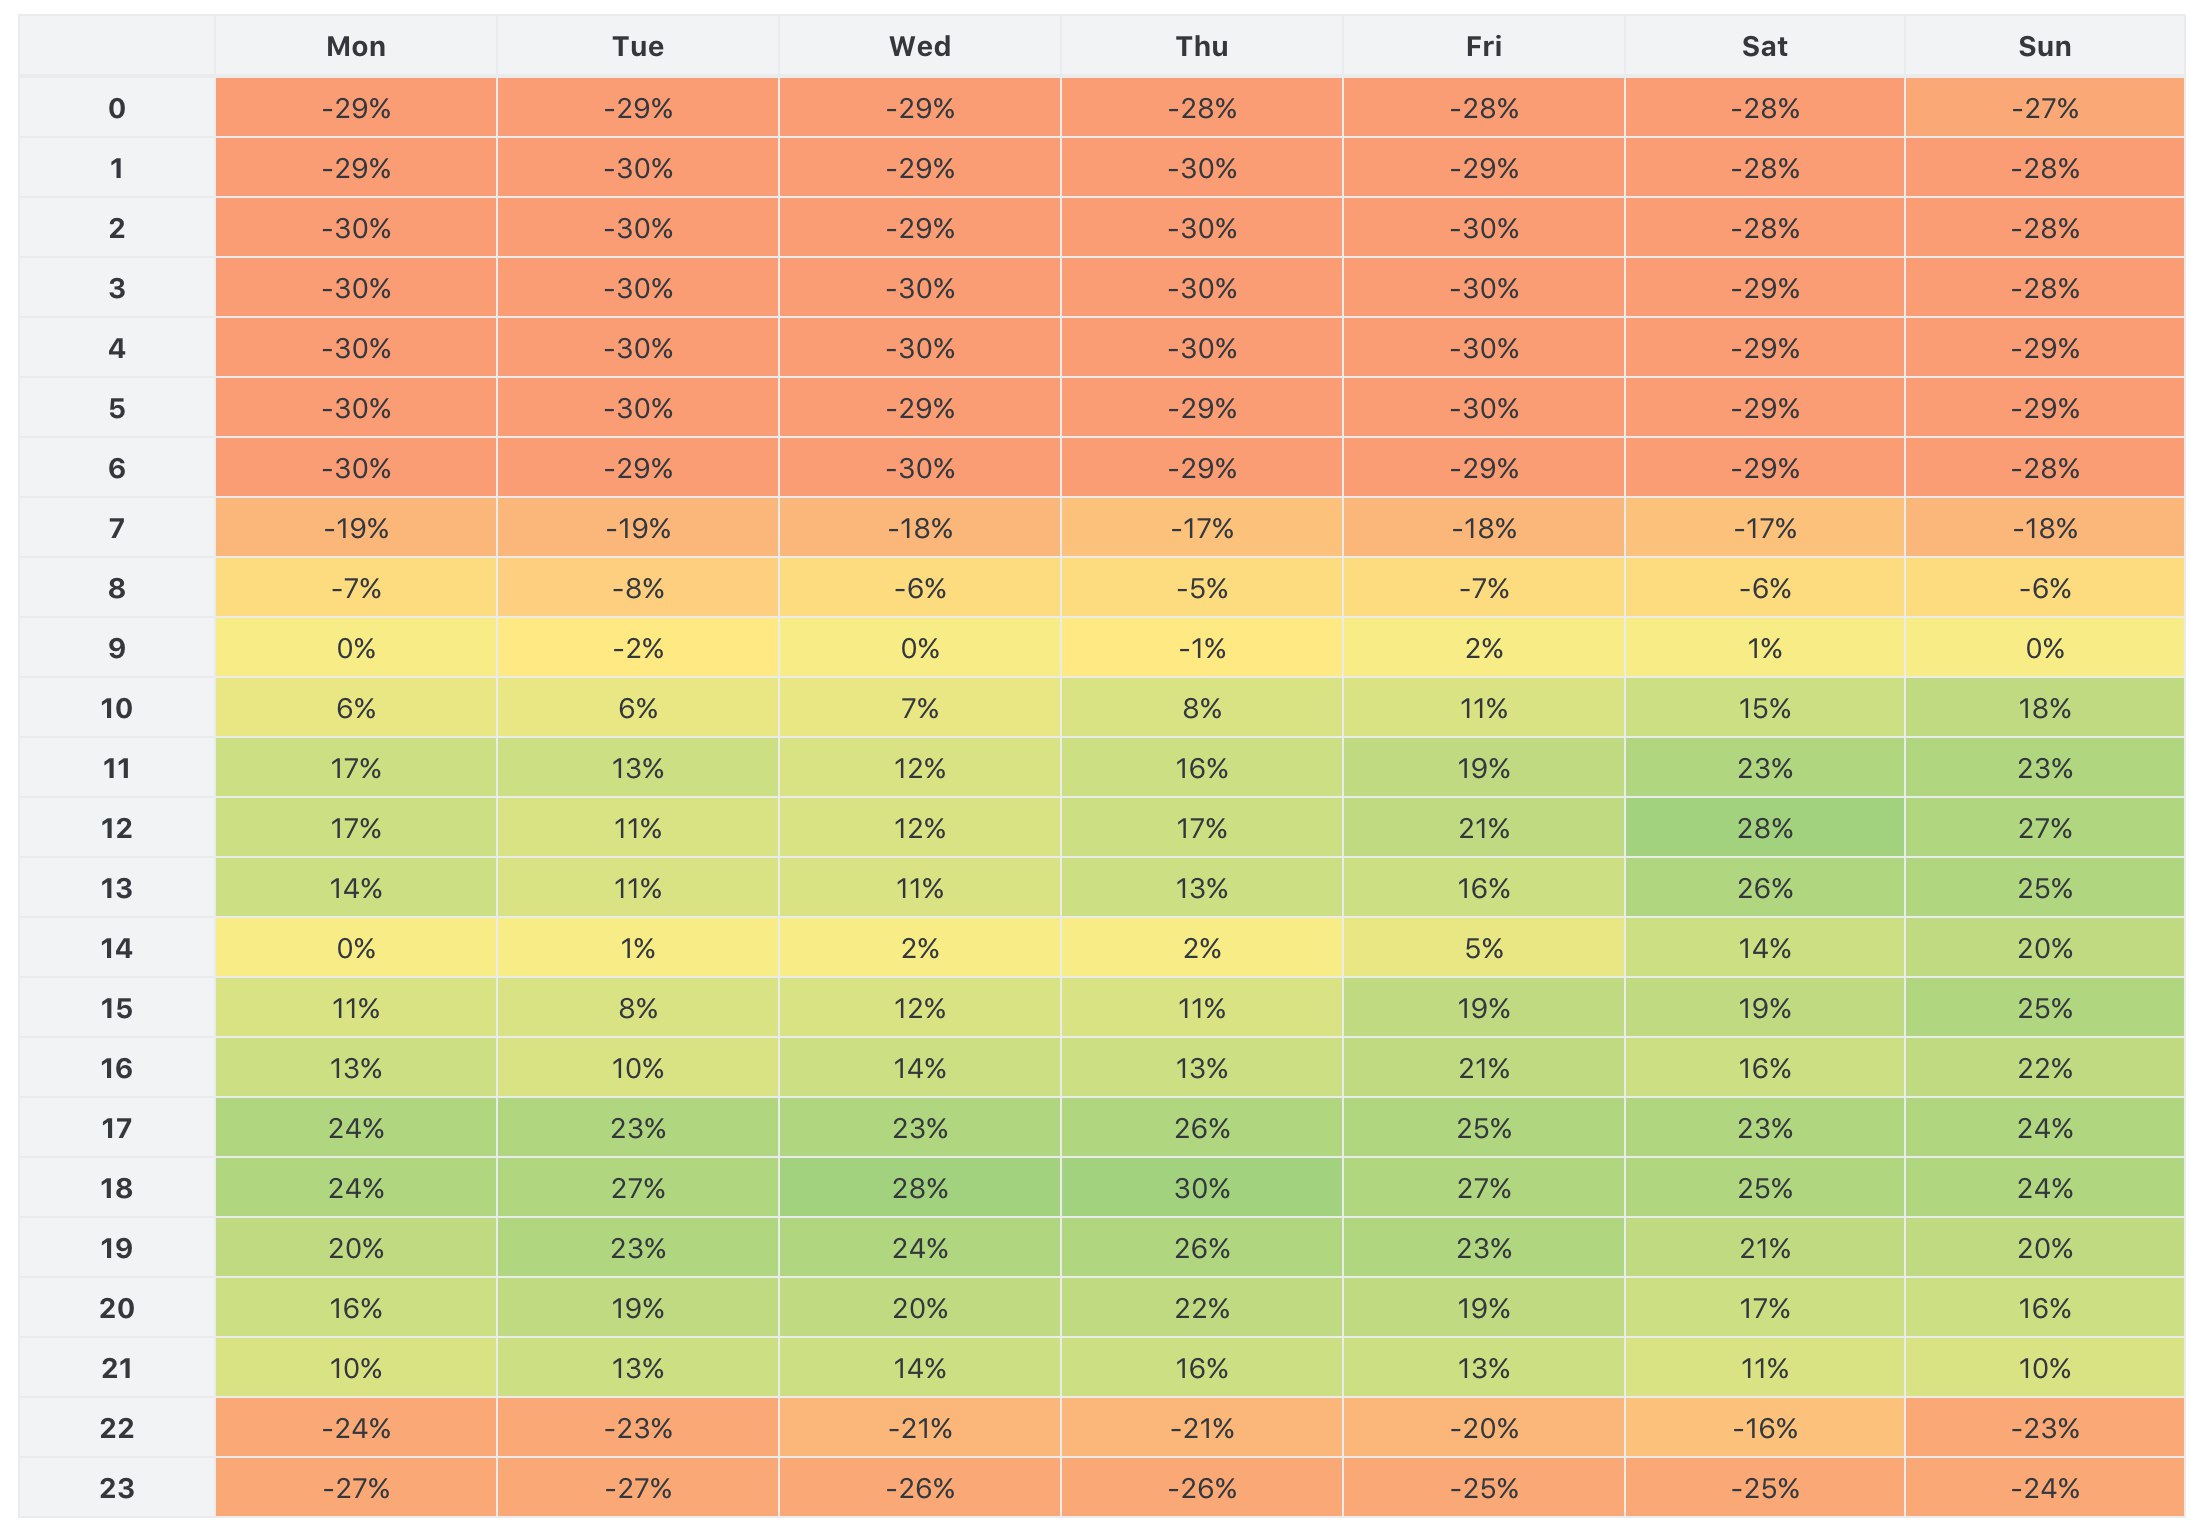Viewport: 2202px width, 1532px height.
Task: Select the -16% cell at Sat hour 22
Action: pyautogui.click(x=1764, y=1427)
